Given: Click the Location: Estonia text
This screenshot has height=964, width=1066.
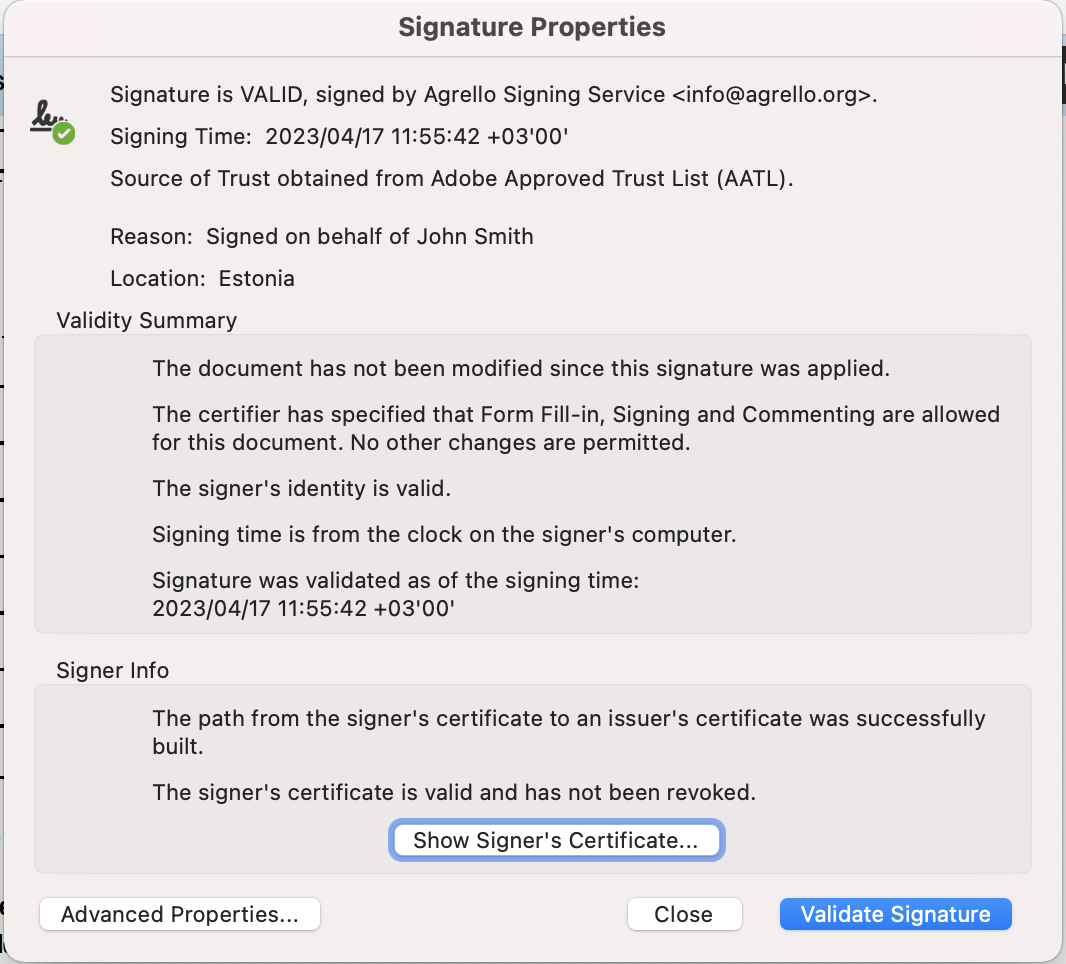Looking at the screenshot, I should (202, 279).
